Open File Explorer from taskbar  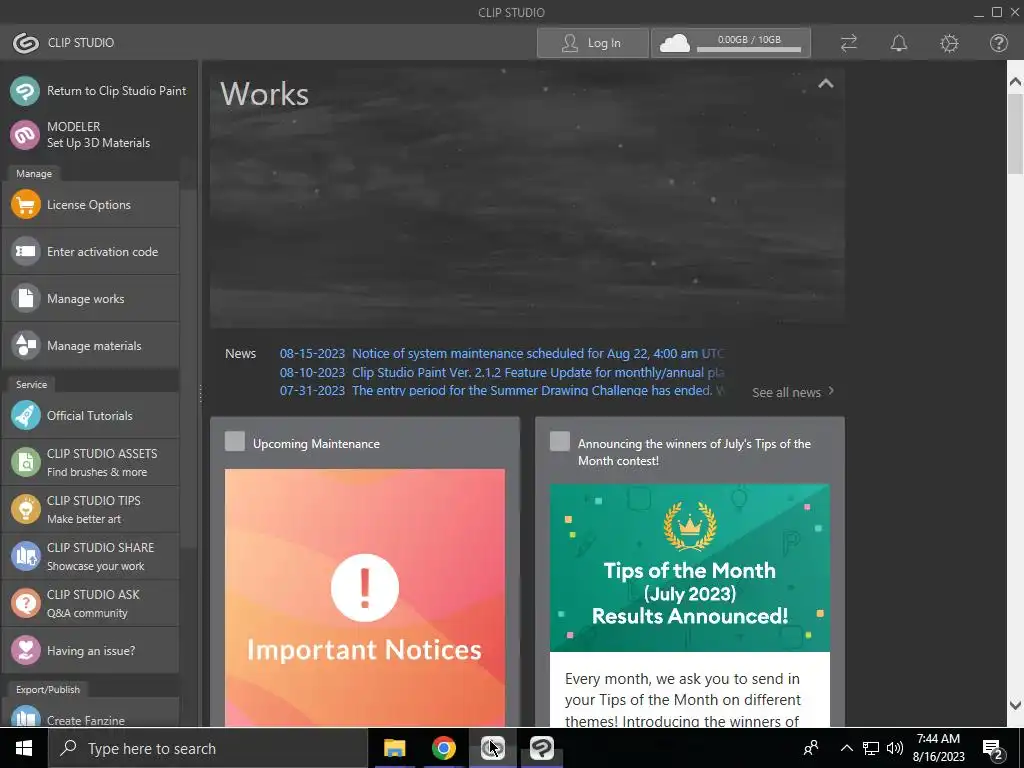(394, 748)
